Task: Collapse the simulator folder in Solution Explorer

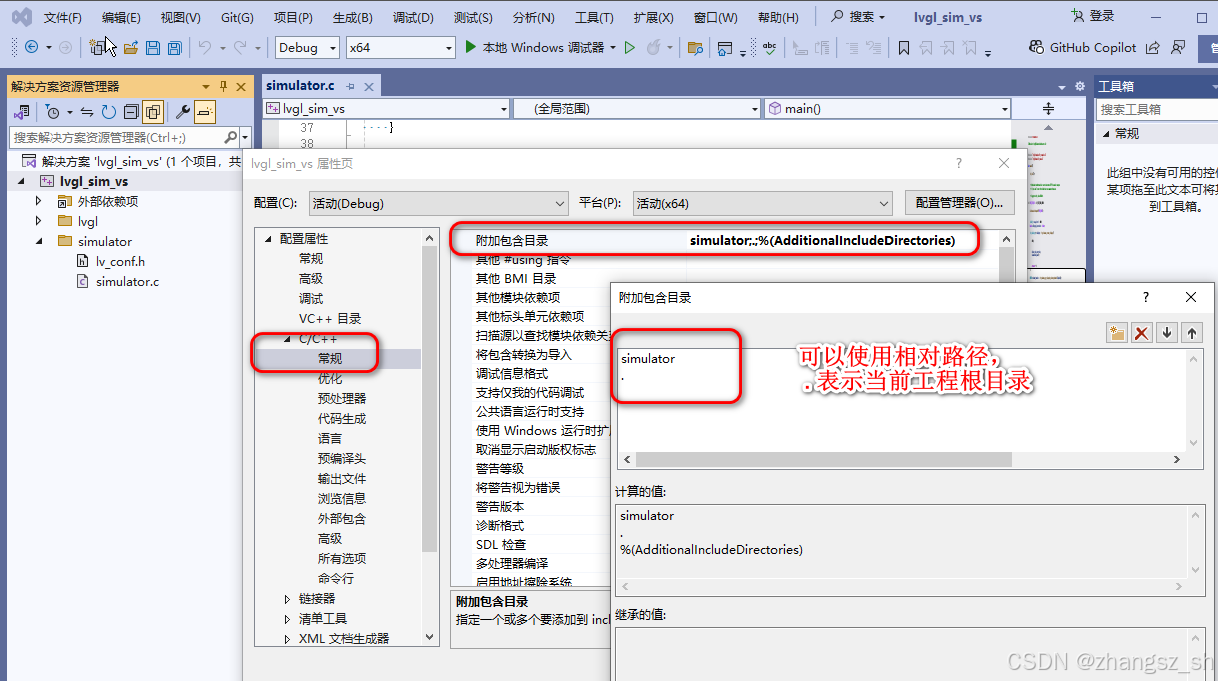Action: [x=39, y=241]
